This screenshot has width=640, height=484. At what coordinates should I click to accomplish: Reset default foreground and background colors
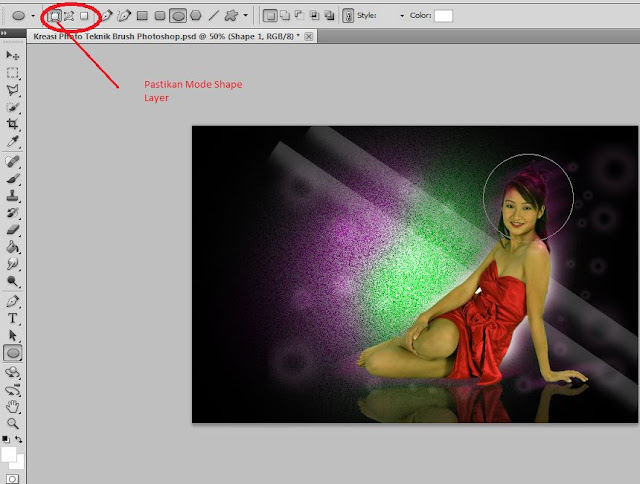point(5,440)
